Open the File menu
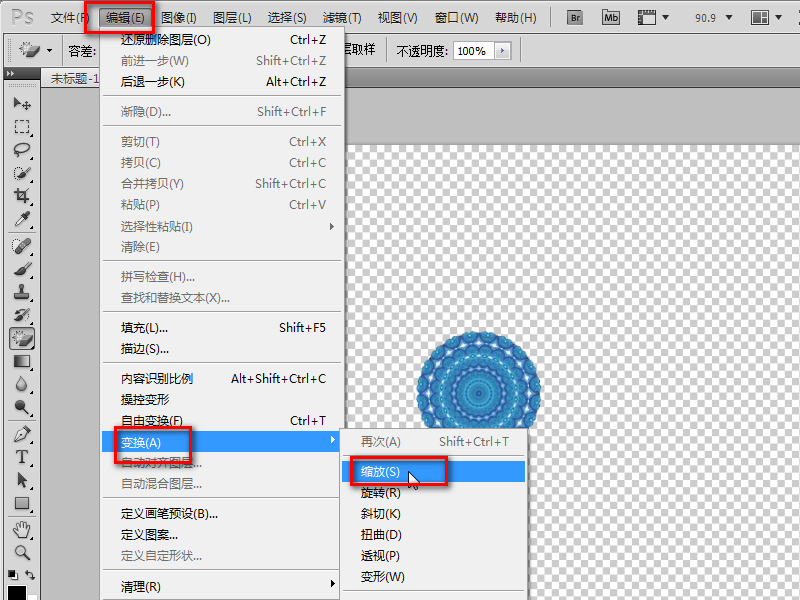This screenshot has height=600, width=800. (70, 18)
